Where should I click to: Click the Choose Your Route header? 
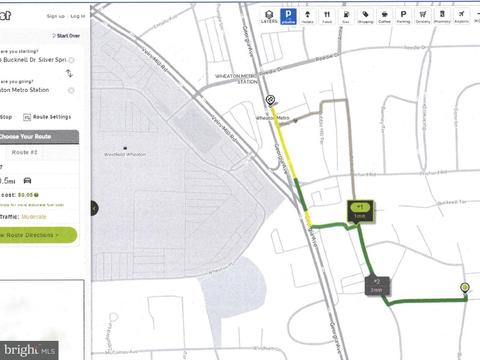tap(39, 137)
